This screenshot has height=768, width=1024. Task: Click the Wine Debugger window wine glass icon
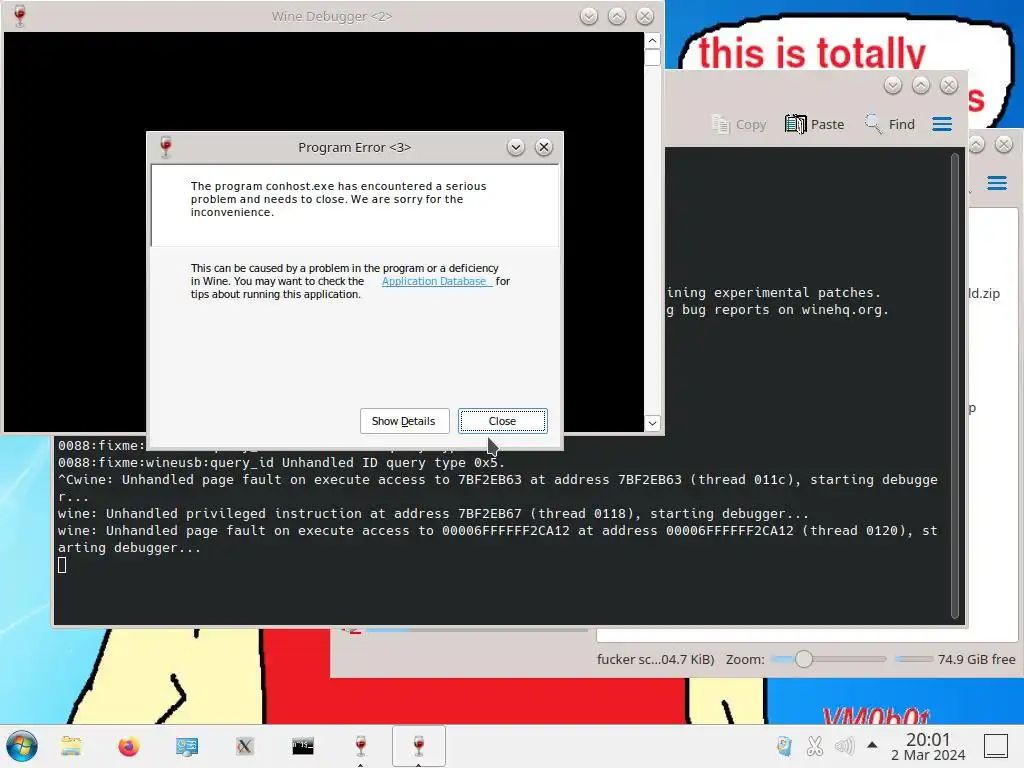click(20, 16)
